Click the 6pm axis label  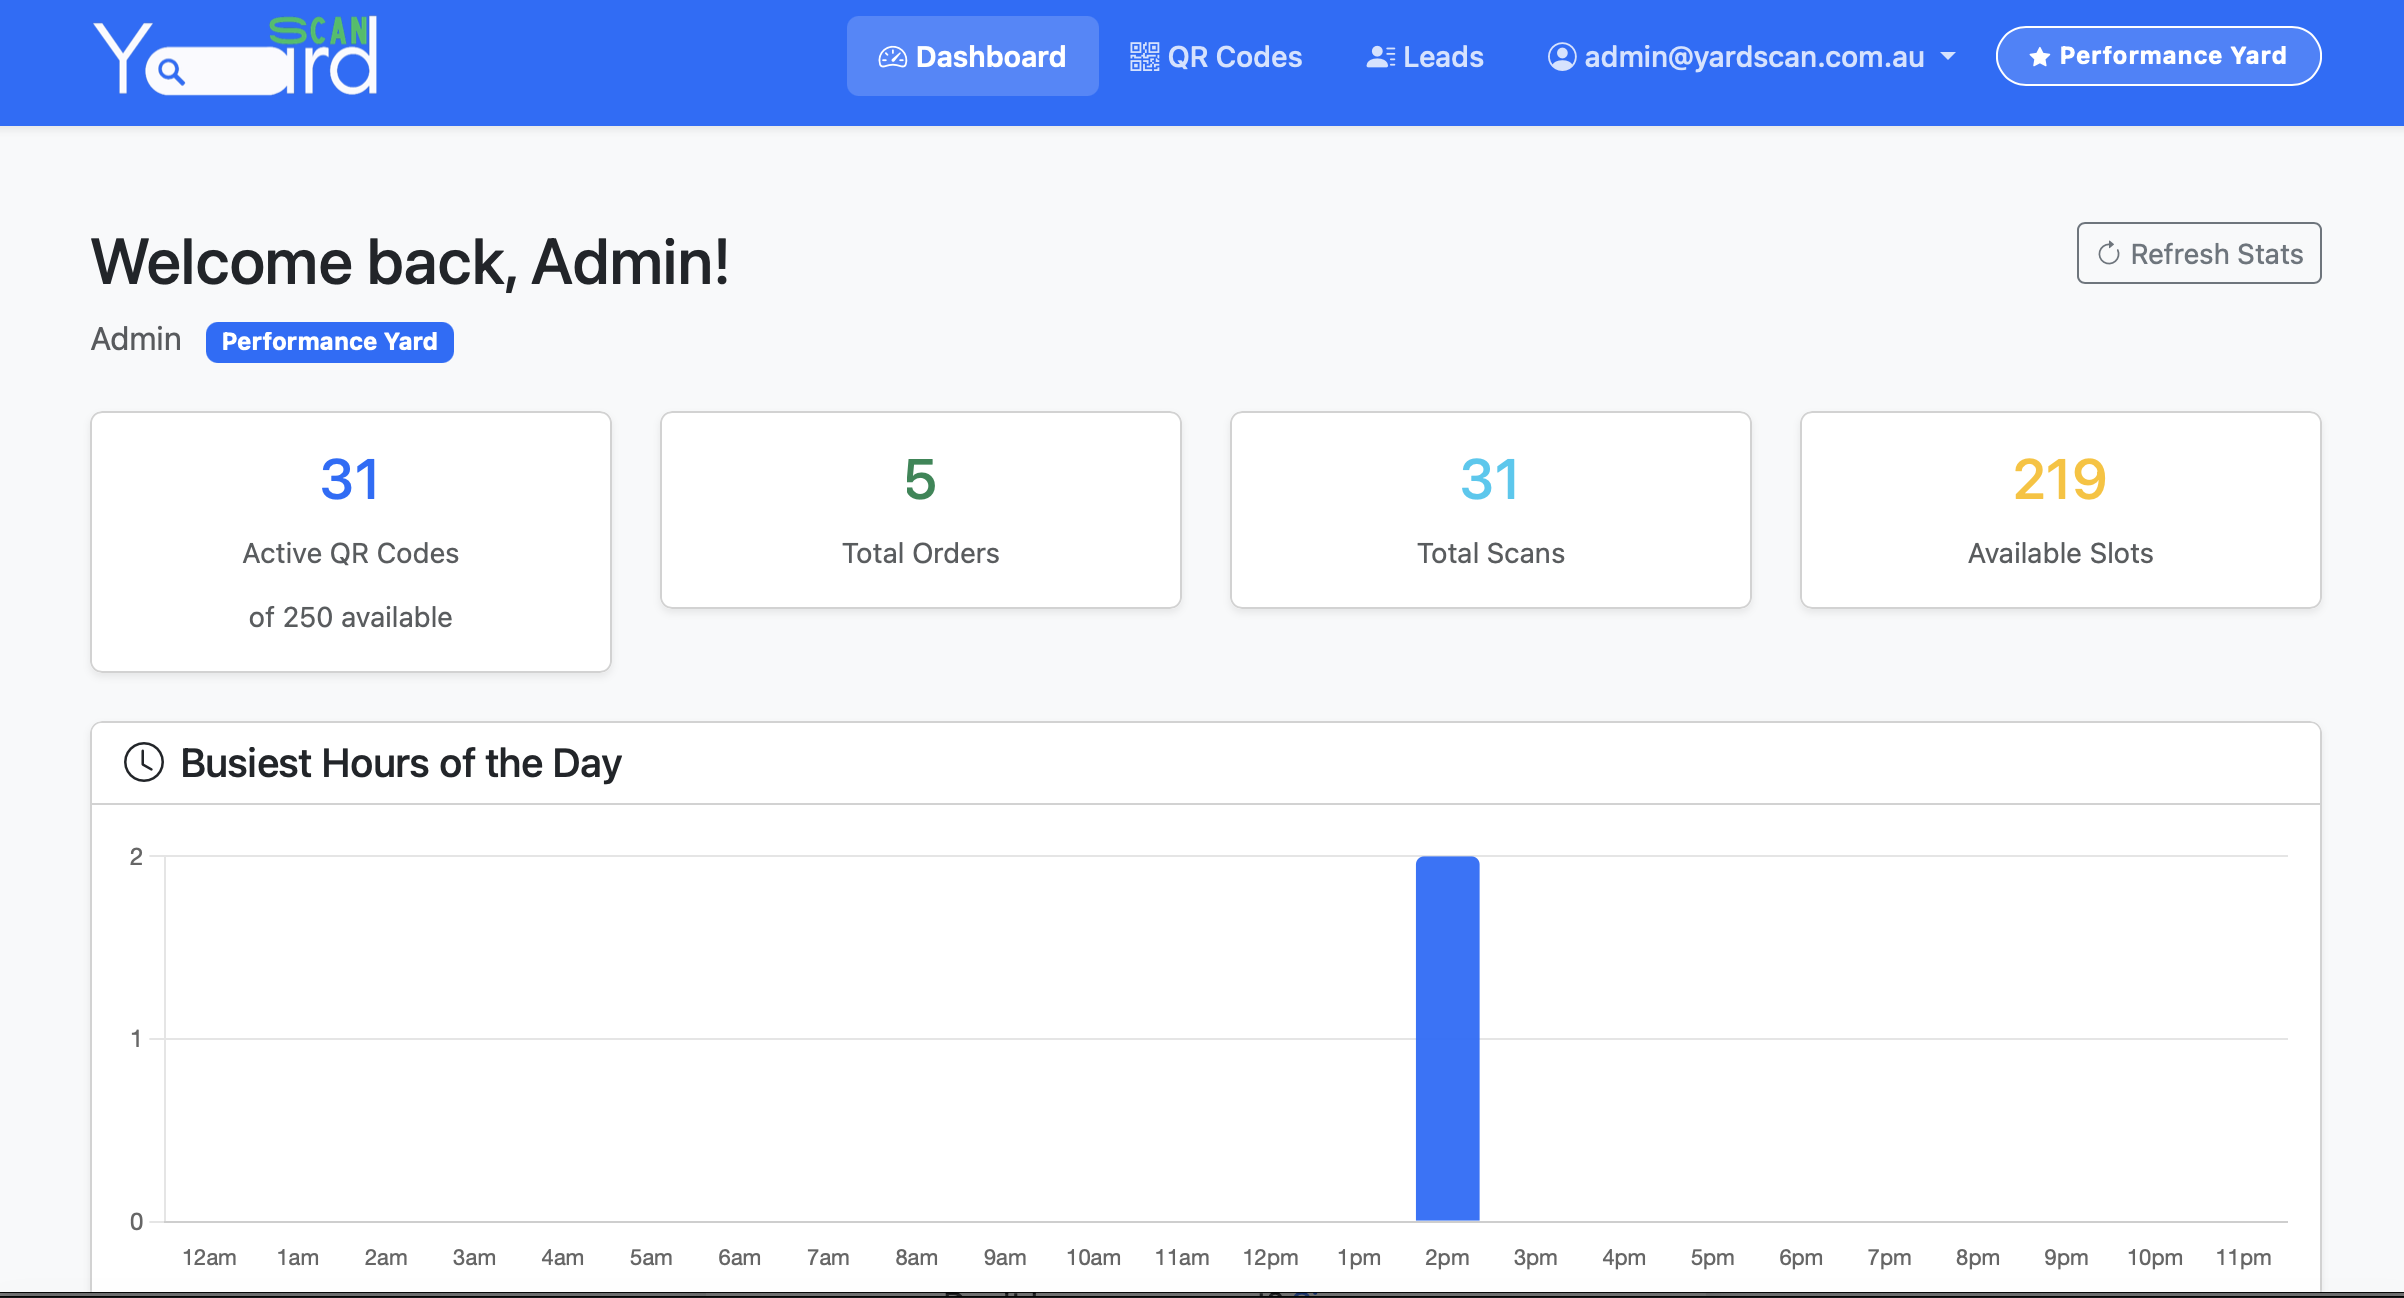1801,1257
